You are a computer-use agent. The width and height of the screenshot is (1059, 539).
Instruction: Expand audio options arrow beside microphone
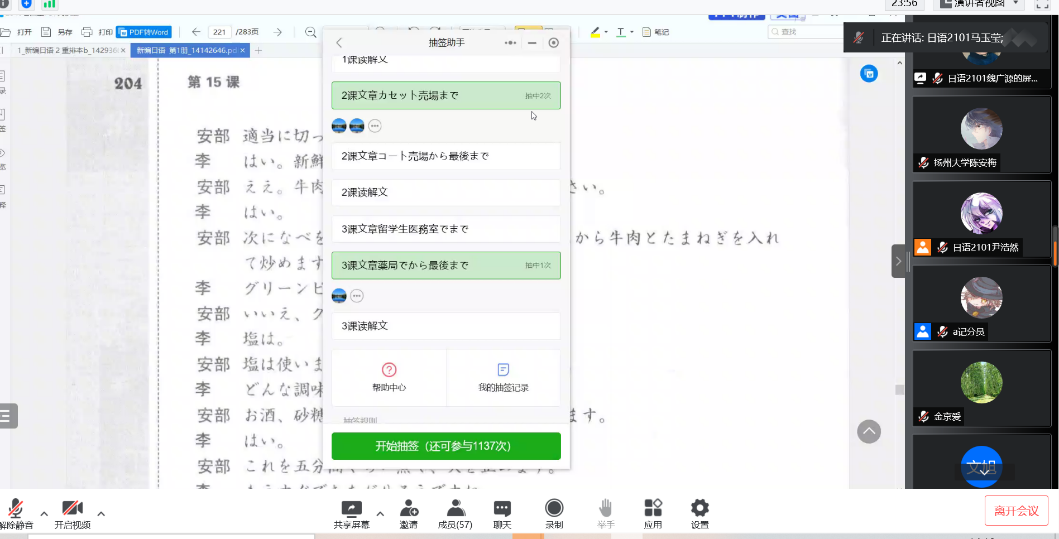44,513
